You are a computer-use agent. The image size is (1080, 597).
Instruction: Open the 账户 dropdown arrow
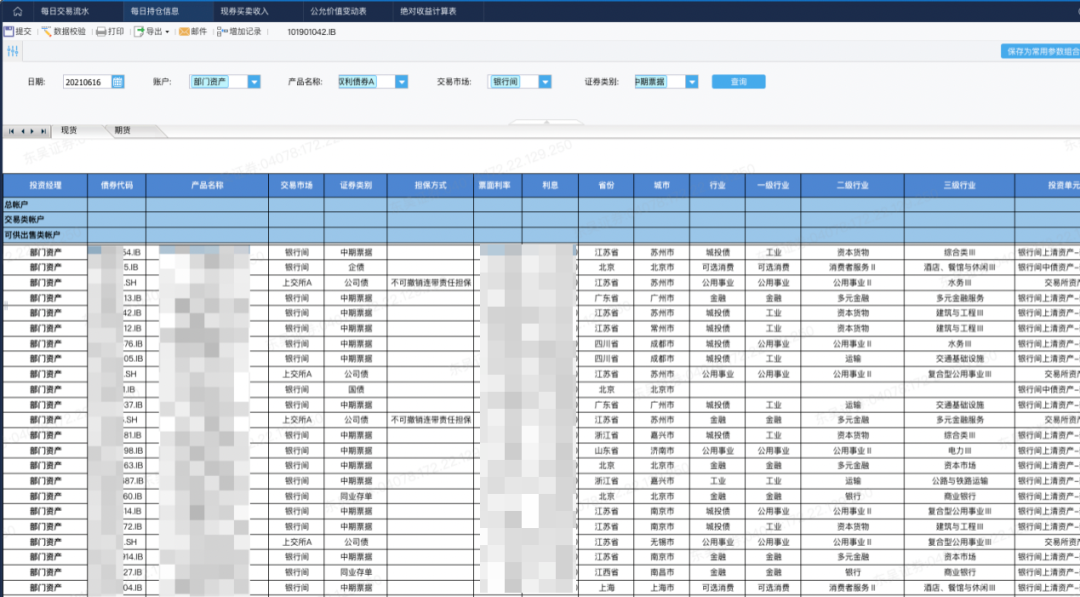[254, 82]
